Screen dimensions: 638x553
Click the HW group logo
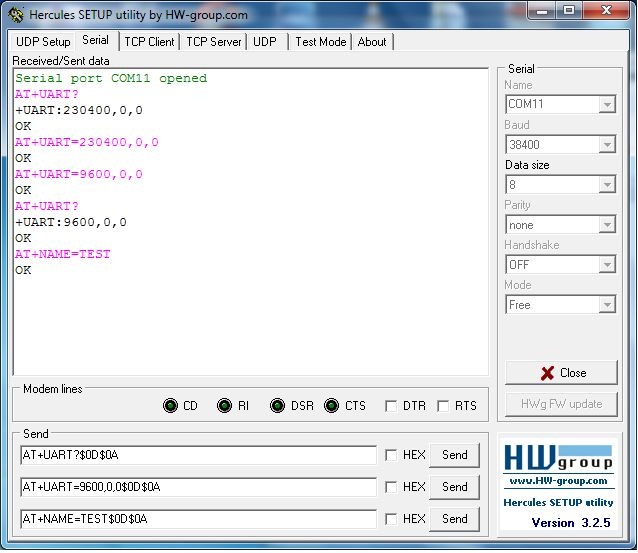558,457
